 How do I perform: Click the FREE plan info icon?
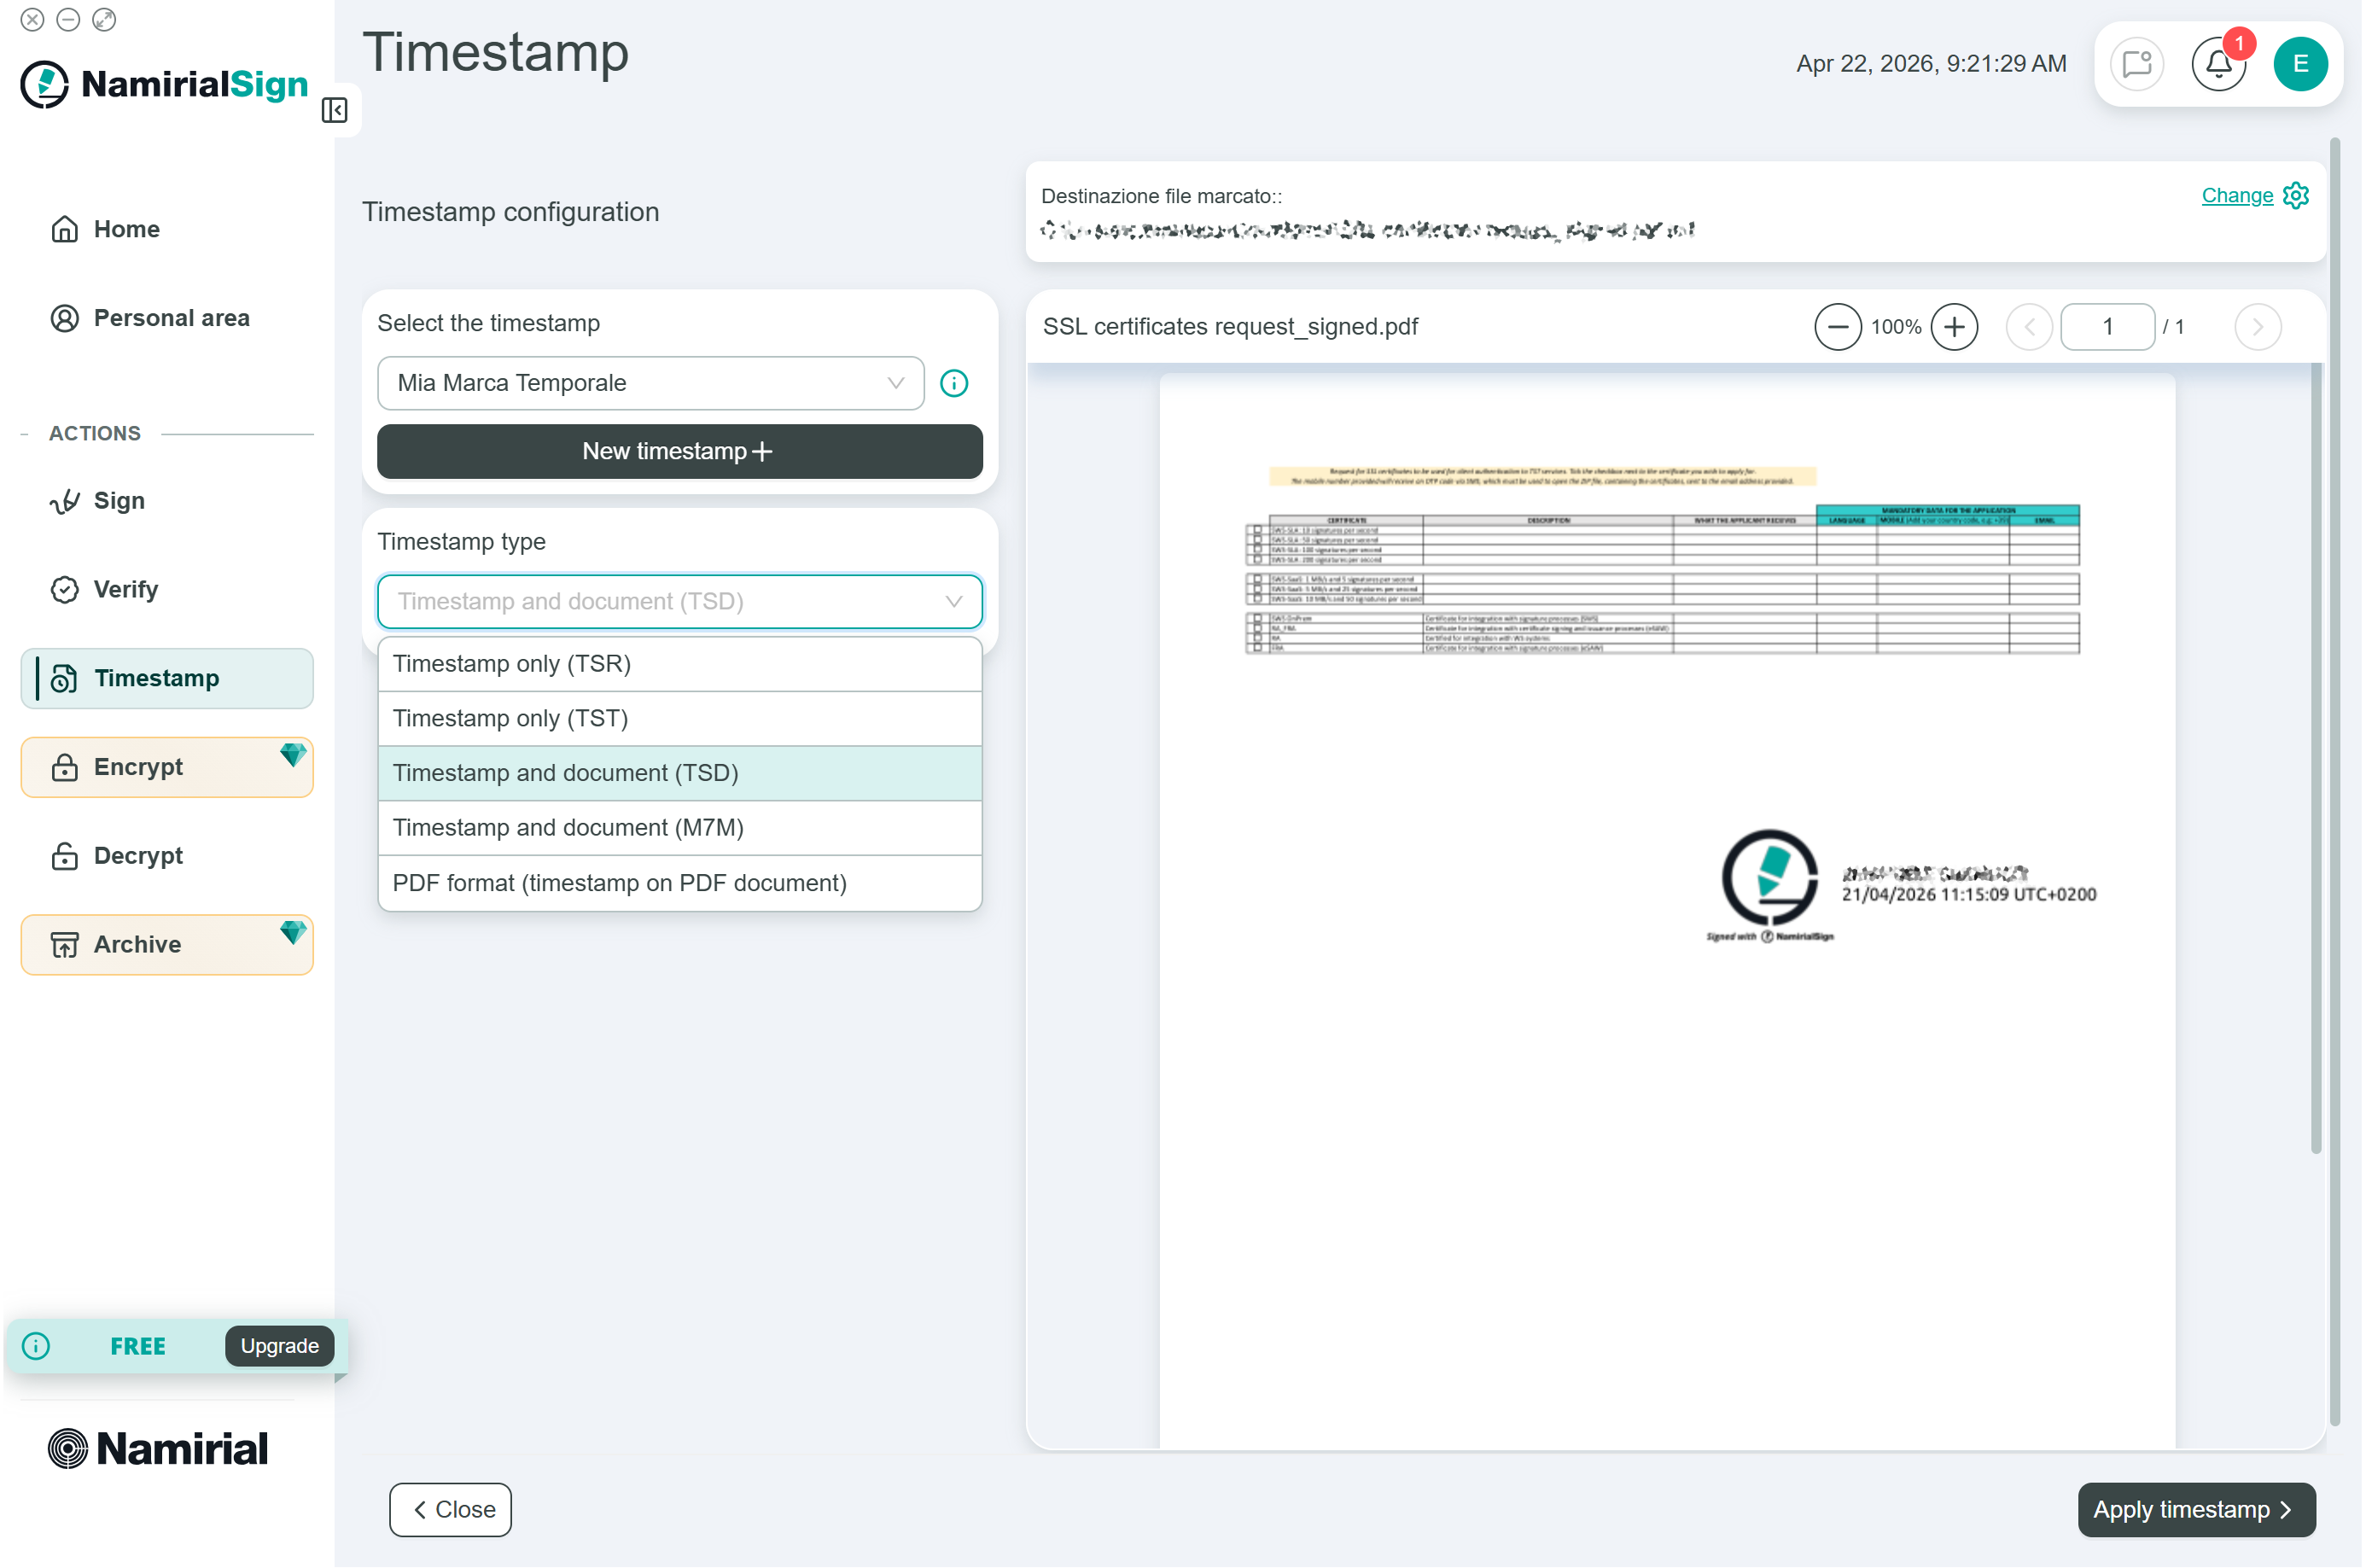pyautogui.click(x=36, y=1348)
